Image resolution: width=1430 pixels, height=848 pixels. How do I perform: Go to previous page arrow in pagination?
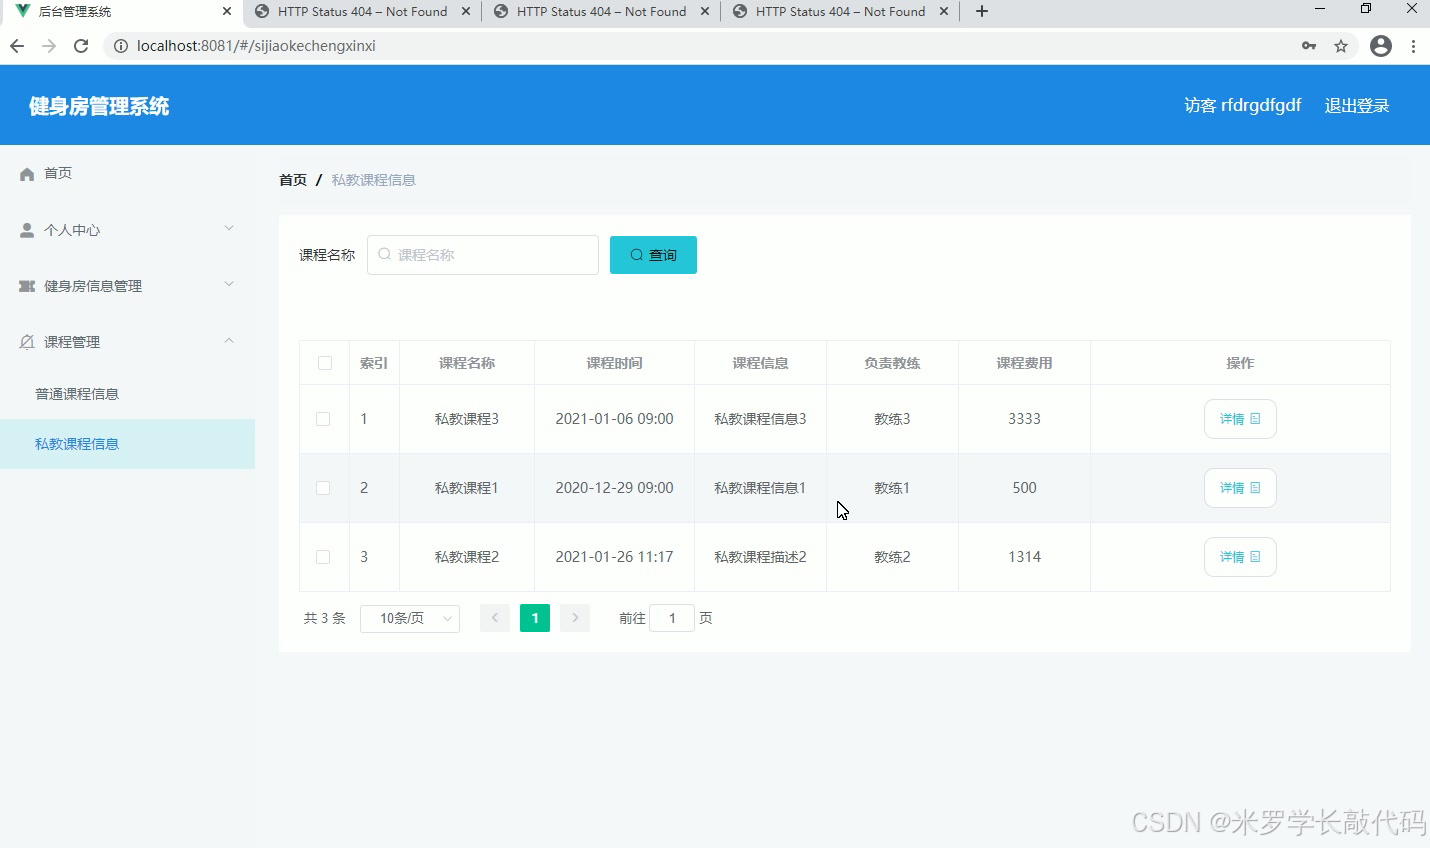click(495, 618)
